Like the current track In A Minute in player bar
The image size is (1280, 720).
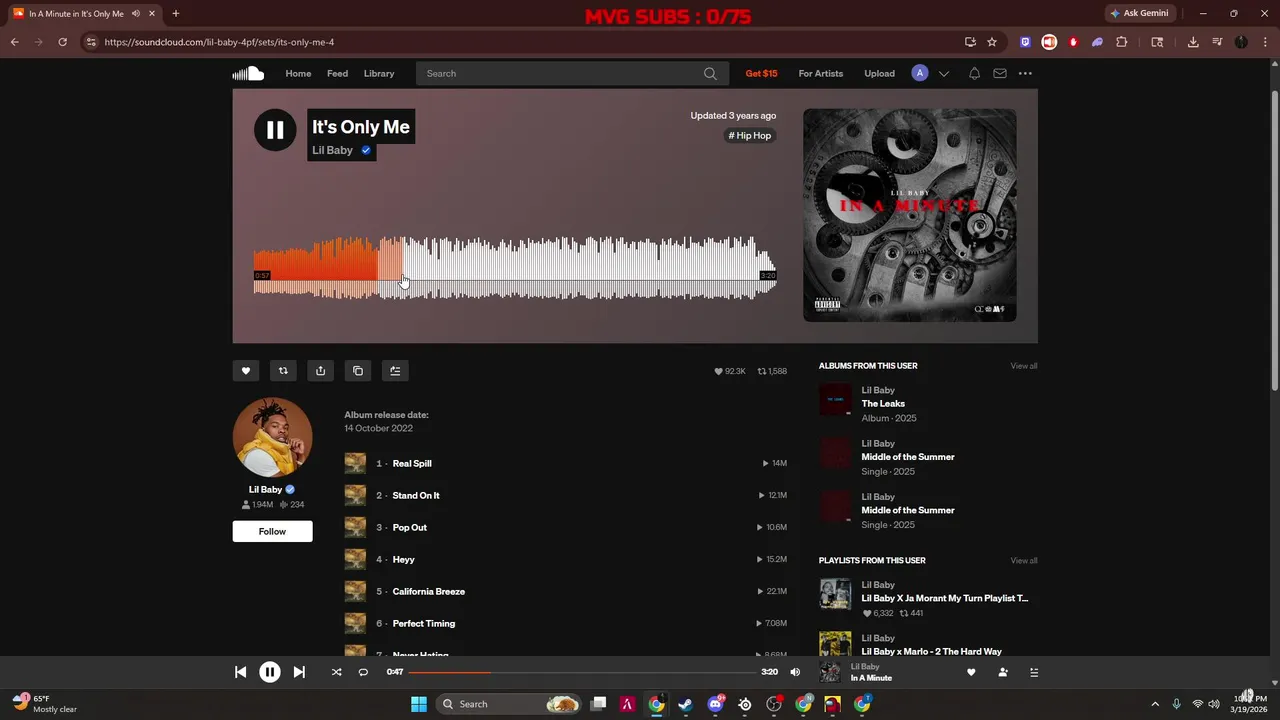point(971,672)
